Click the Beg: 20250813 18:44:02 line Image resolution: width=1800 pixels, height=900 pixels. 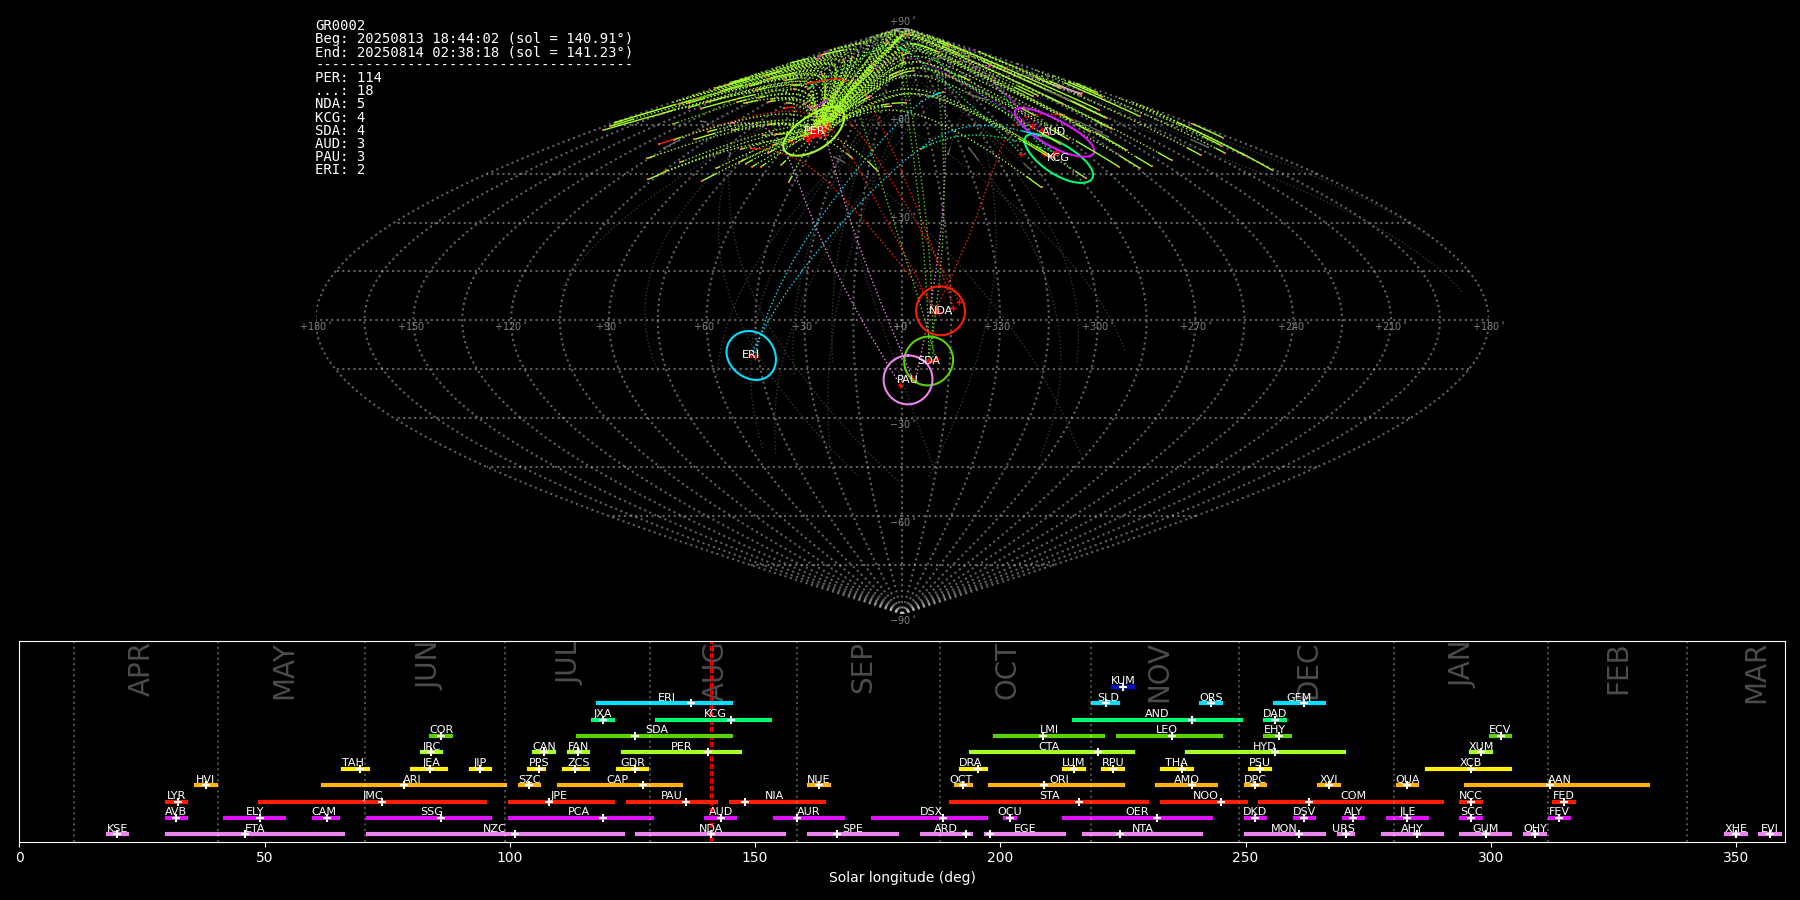(x=474, y=39)
